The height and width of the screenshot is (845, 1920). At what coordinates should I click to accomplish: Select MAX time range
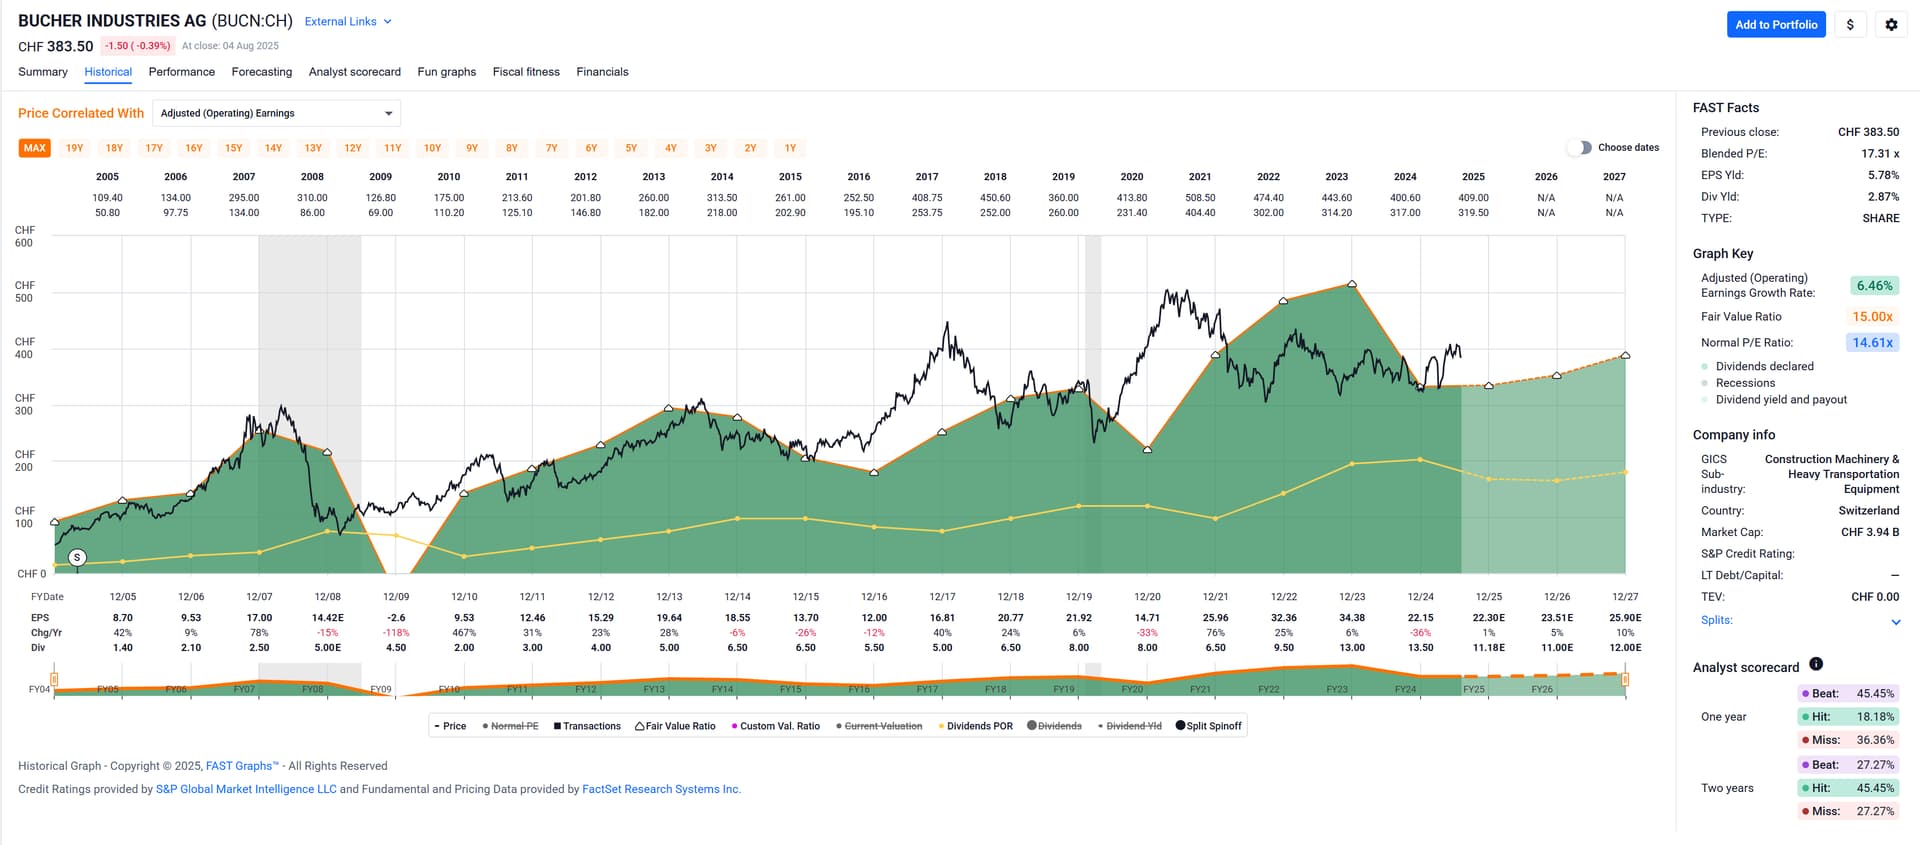tap(35, 148)
